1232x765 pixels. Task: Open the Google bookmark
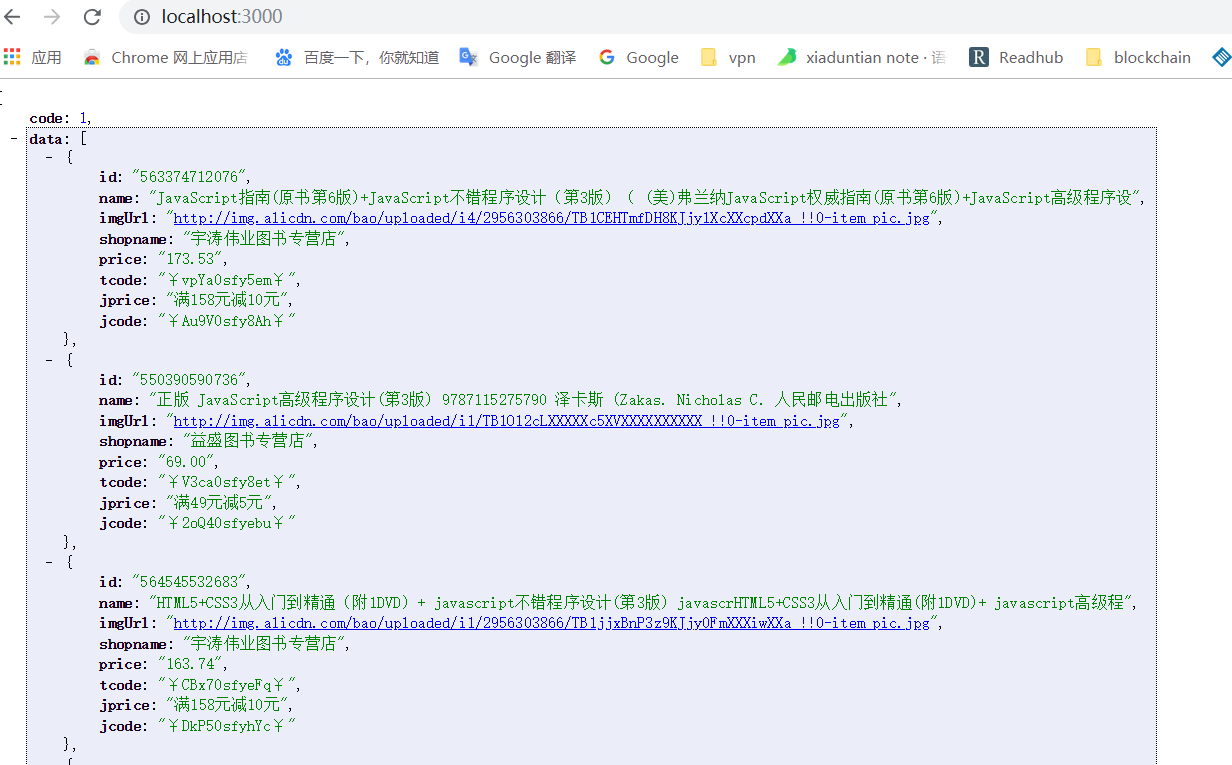639,57
